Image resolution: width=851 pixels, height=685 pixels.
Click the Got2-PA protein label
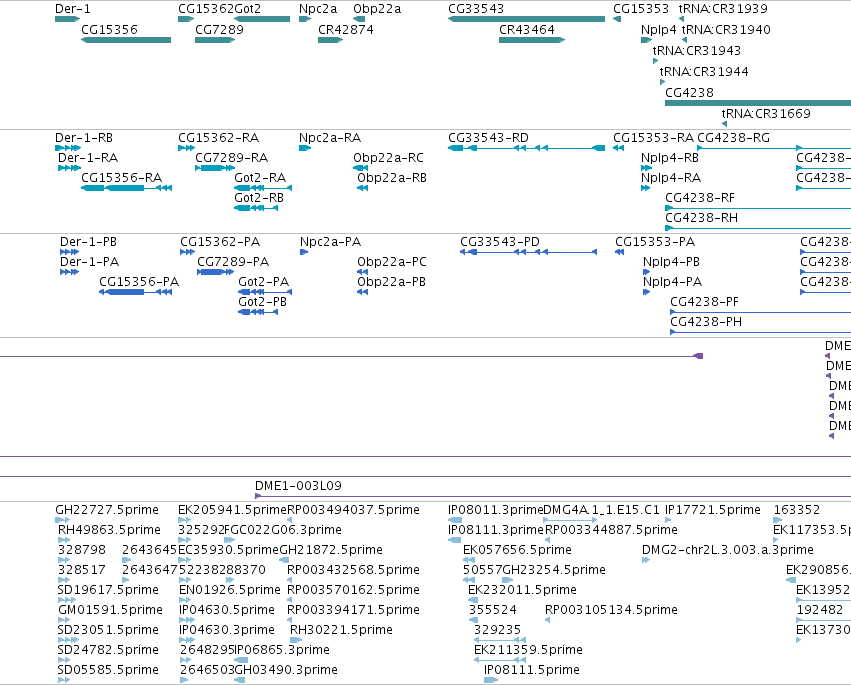pos(264,282)
